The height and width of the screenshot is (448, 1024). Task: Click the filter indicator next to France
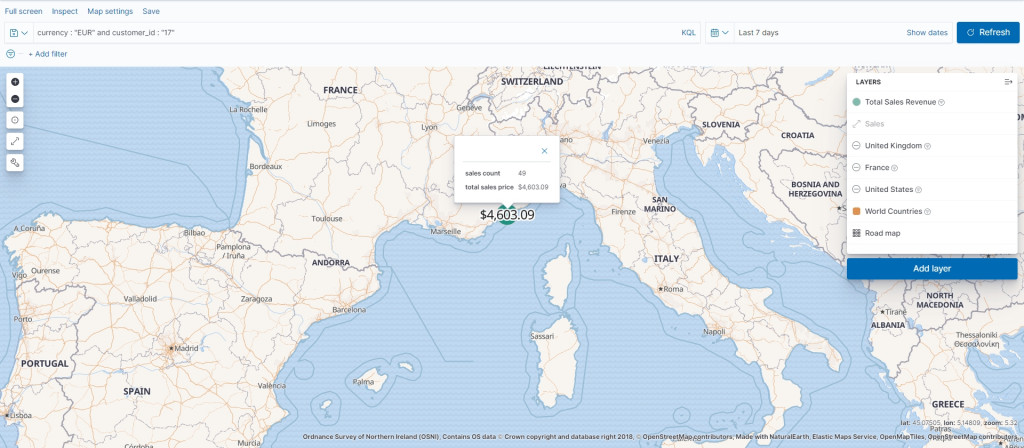coord(895,168)
